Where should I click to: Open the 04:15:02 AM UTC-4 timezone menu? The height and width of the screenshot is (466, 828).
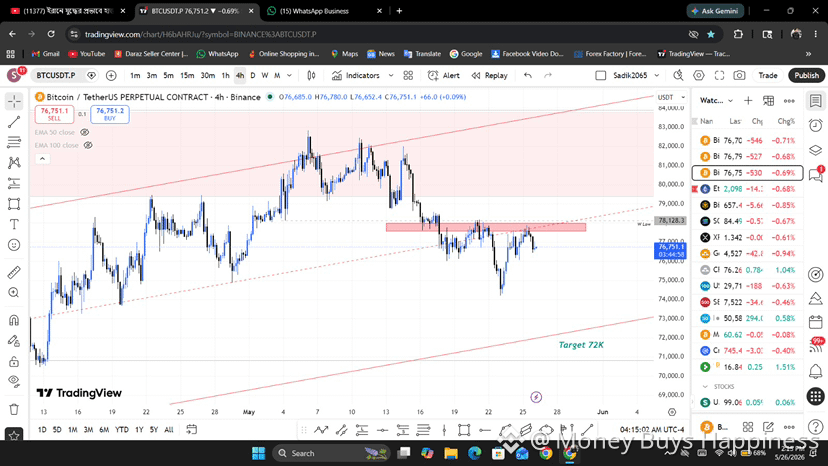tap(652, 430)
